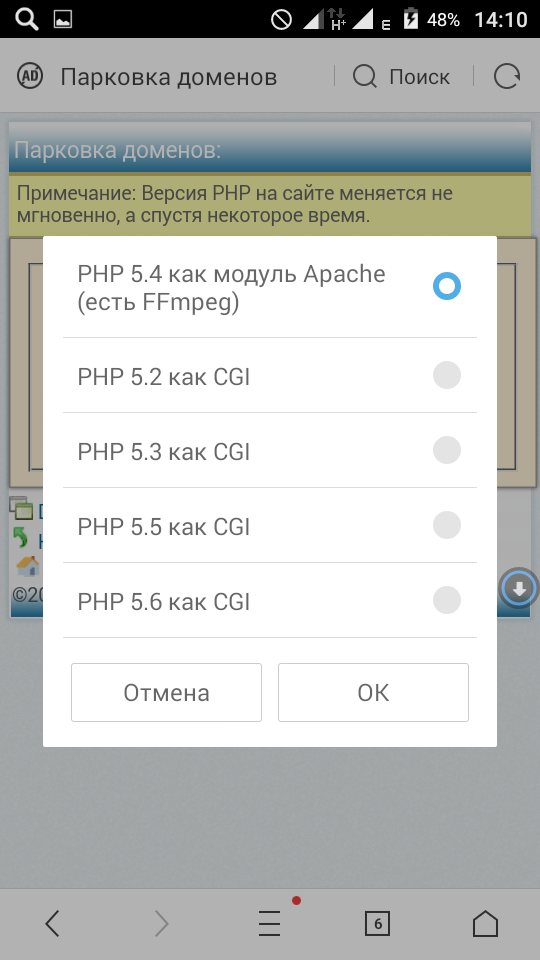Viewport: 540px width, 960px height.
Task: Tap the AD blocker icon in address bar
Action: [29, 77]
